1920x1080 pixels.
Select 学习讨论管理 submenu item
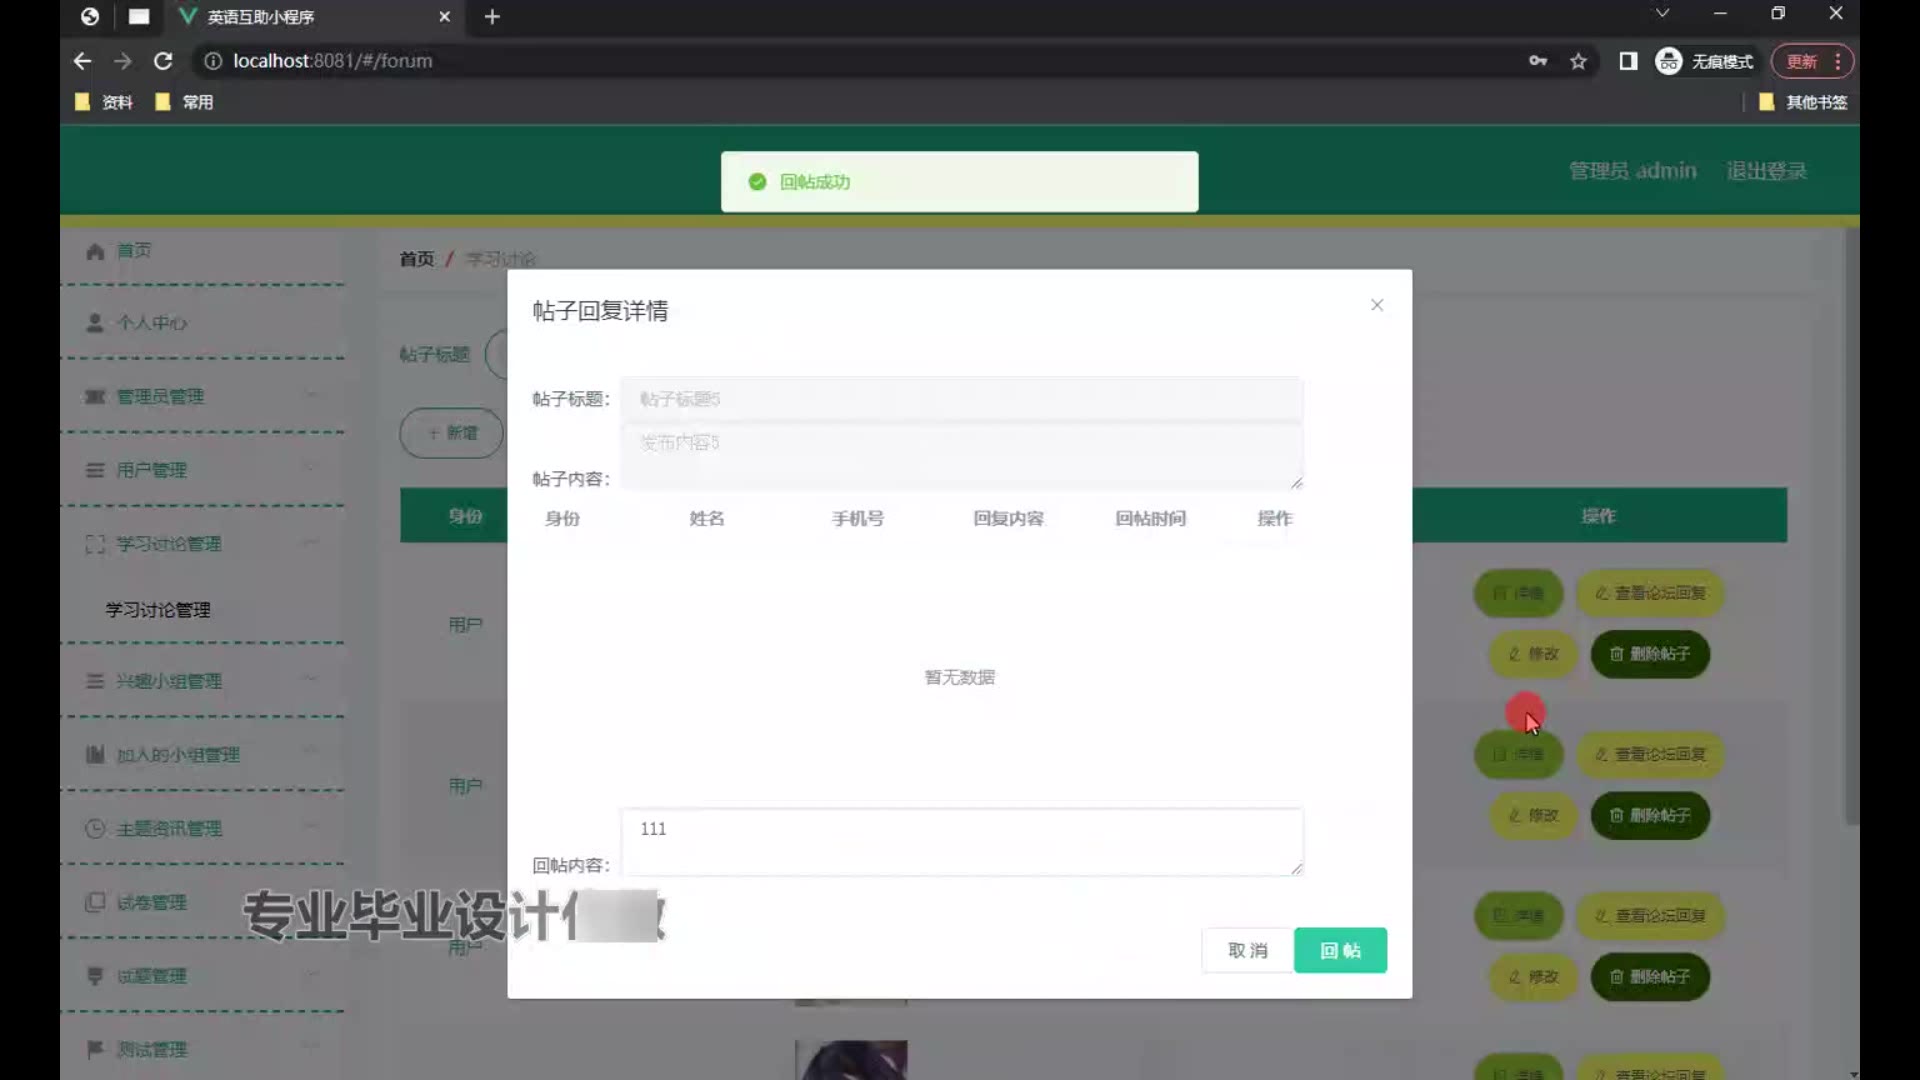point(158,610)
